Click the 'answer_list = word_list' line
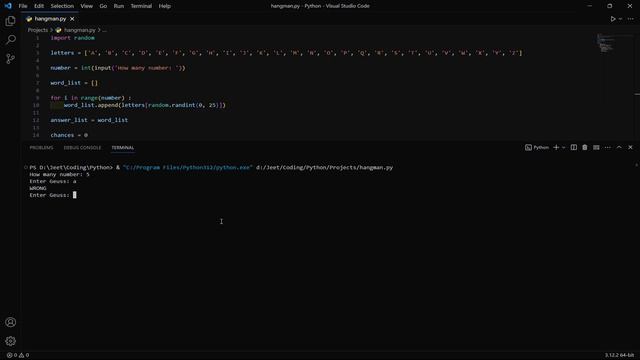The height and width of the screenshot is (360, 640). pyautogui.click(x=89, y=120)
